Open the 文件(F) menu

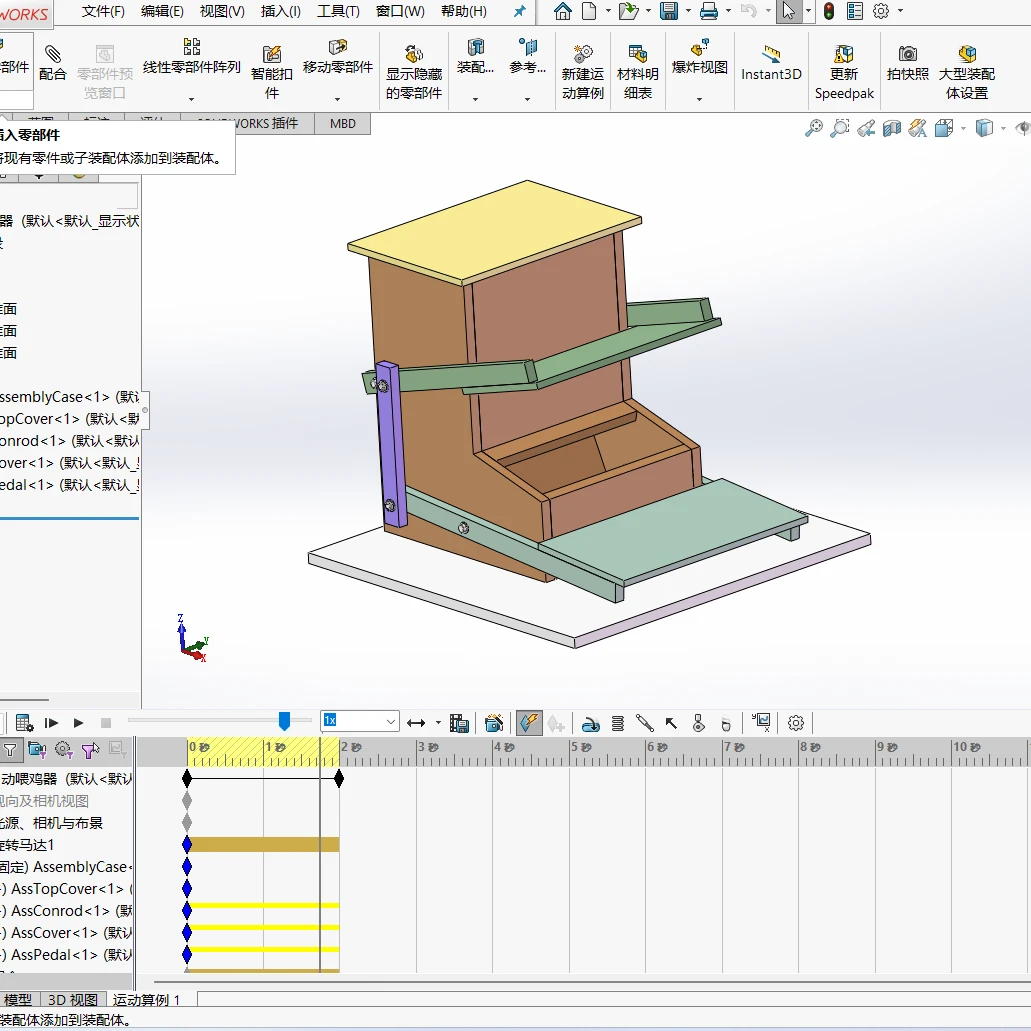[x=103, y=11]
